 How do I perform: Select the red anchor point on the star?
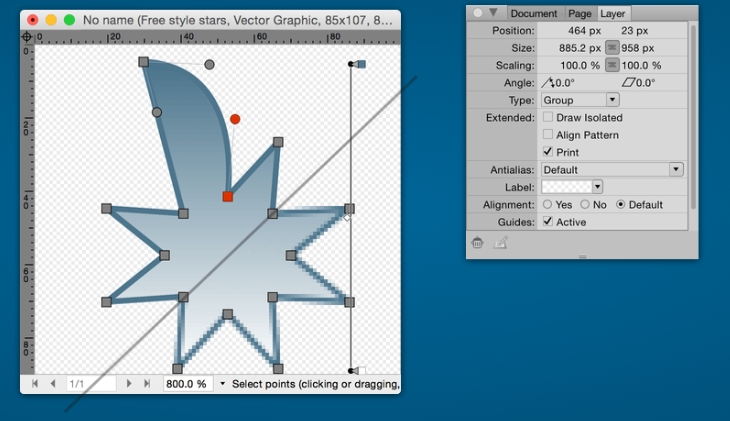tap(228, 197)
